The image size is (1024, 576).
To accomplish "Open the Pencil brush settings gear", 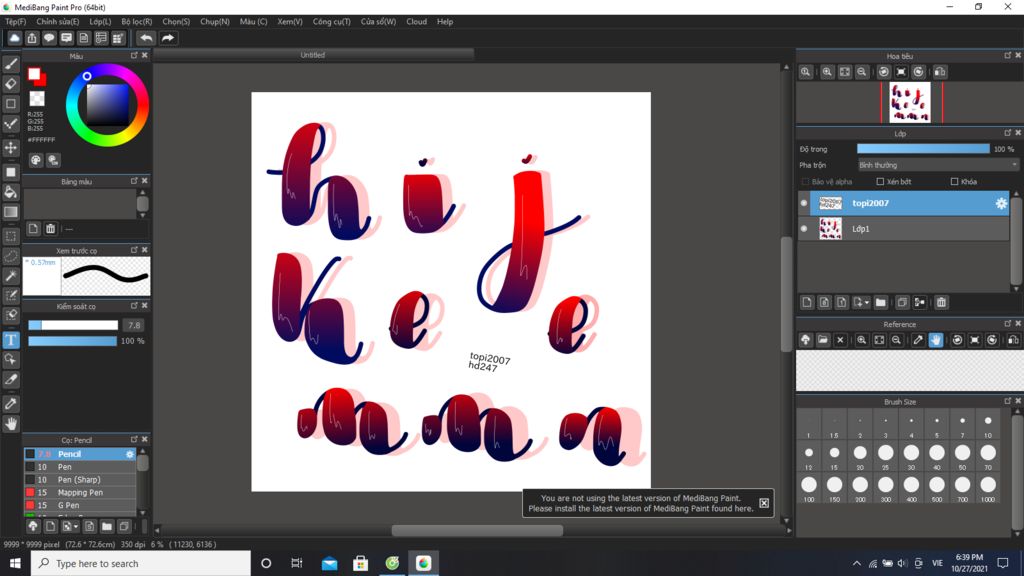I will click(130, 454).
